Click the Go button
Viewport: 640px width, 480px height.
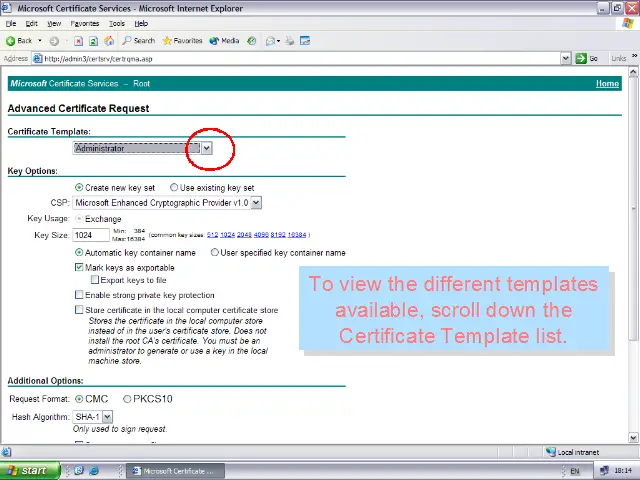(x=587, y=59)
